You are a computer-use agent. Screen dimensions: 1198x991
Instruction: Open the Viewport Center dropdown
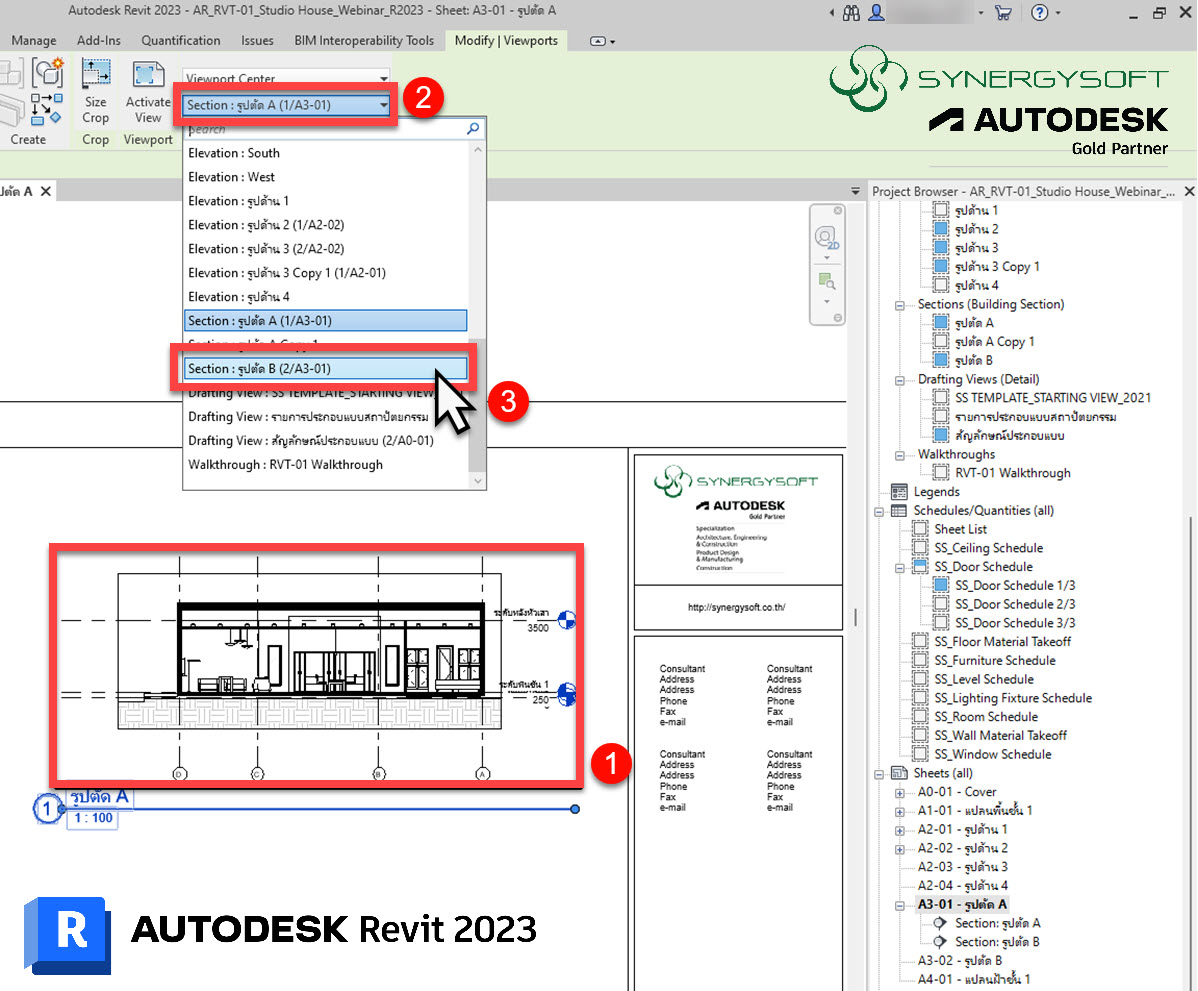click(x=286, y=78)
